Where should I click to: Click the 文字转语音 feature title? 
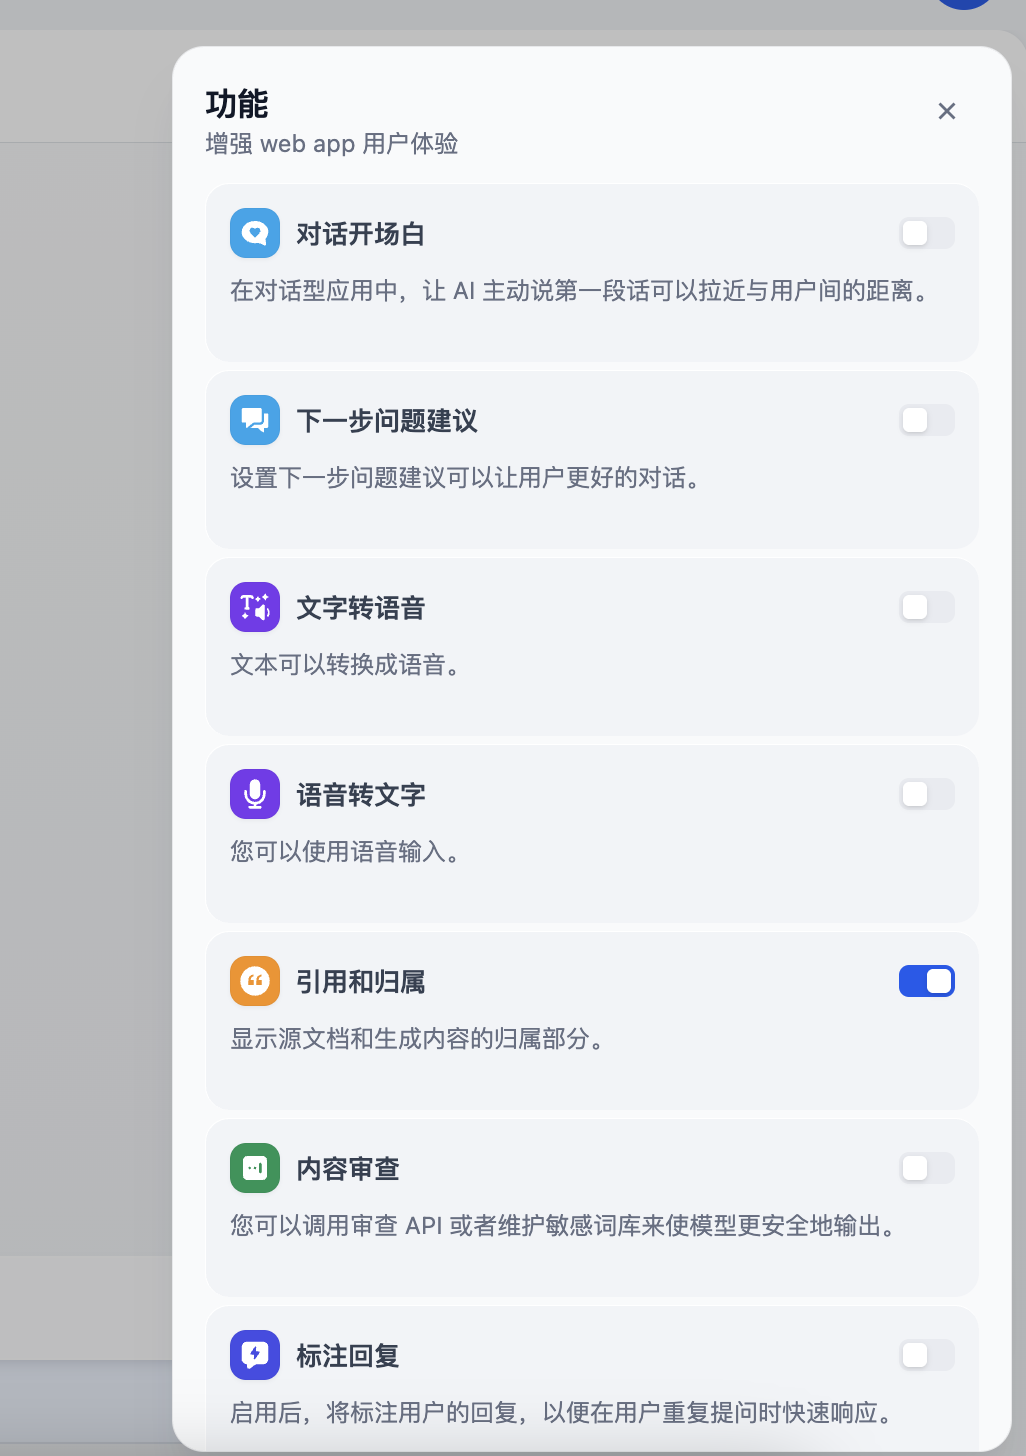(x=360, y=608)
